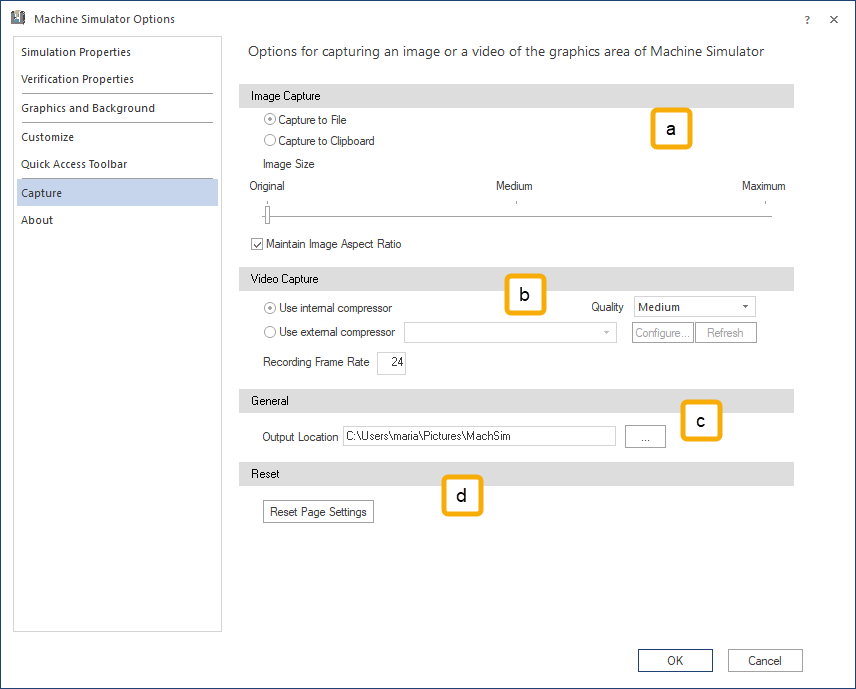Click the Recording Frame Rate field
856x689 pixels.
point(391,362)
